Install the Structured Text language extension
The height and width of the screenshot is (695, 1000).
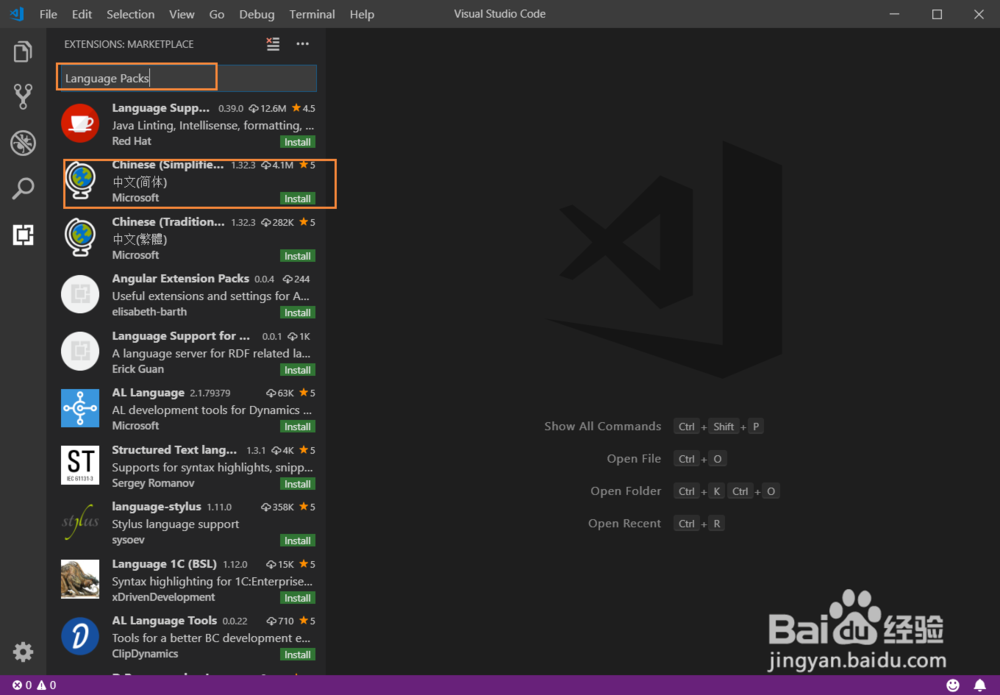tap(297, 484)
